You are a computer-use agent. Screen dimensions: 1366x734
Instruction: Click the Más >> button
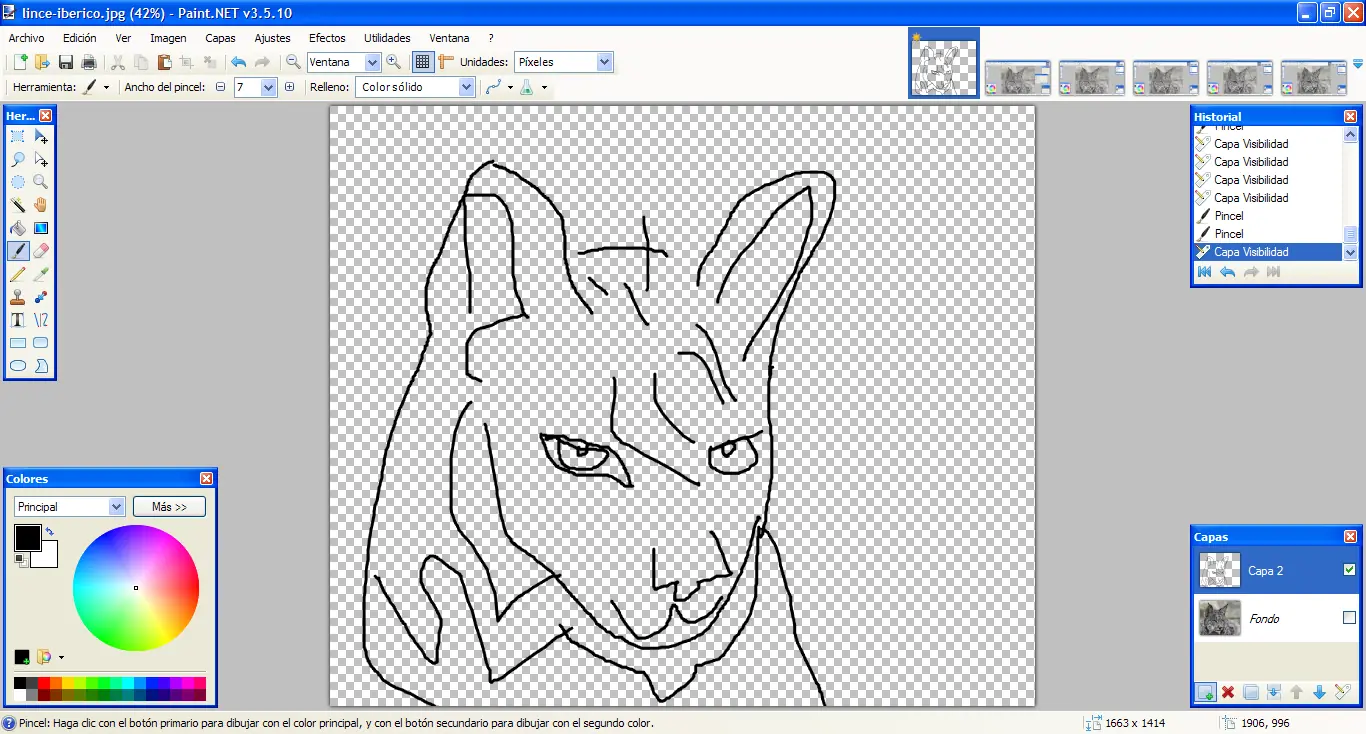tap(169, 507)
